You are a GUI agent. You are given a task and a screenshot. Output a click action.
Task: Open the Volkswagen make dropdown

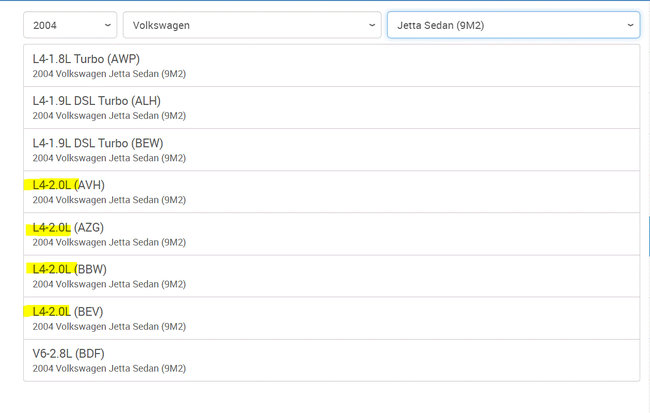pos(251,24)
